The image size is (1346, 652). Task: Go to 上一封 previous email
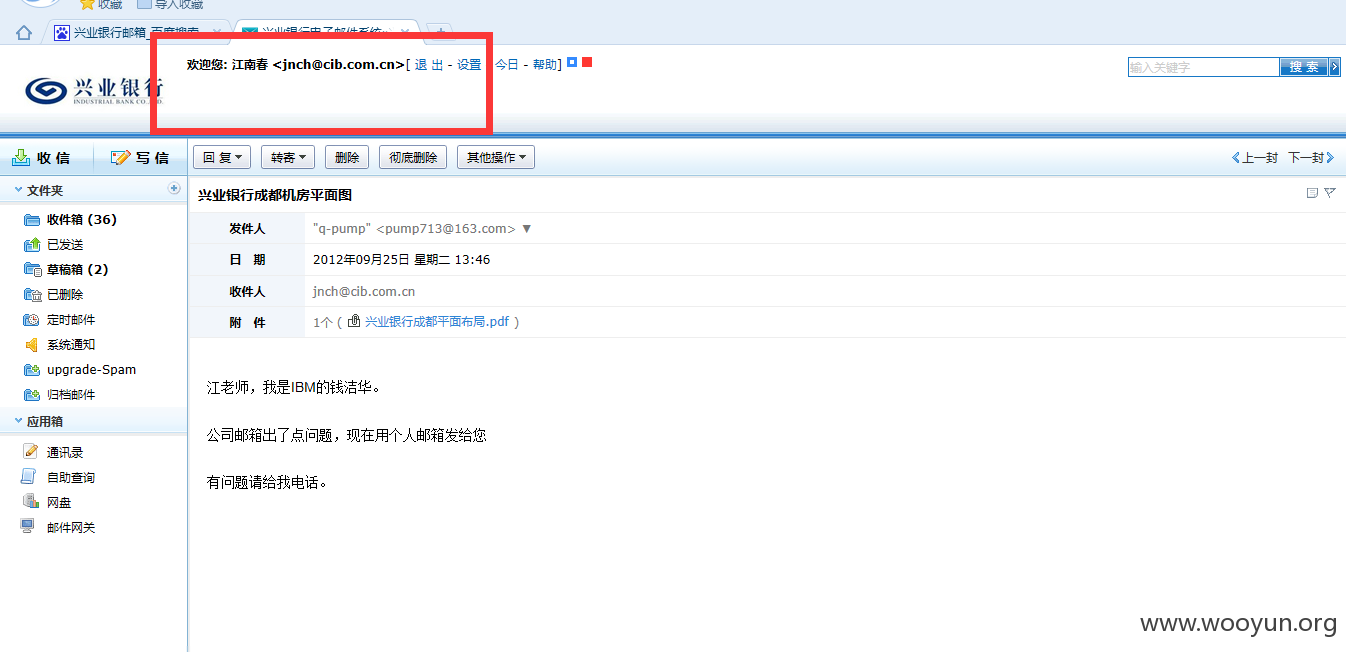tap(1255, 158)
